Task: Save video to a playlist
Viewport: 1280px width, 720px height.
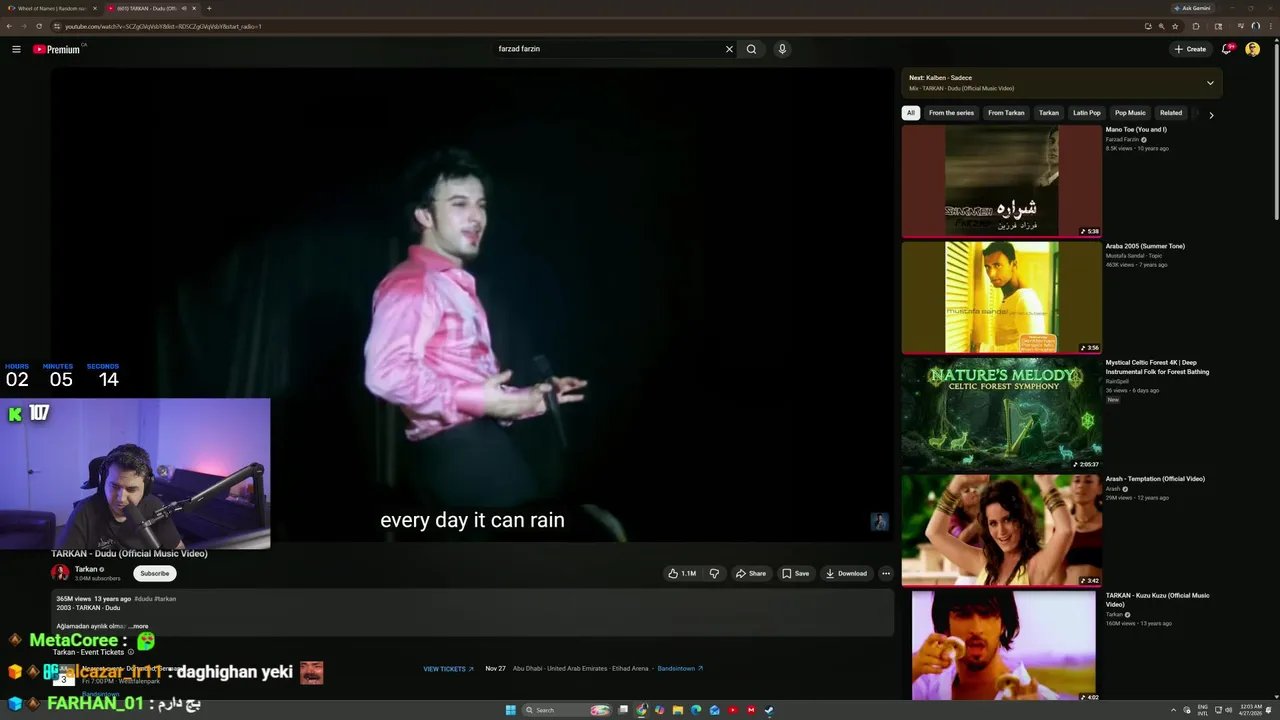Action: [x=796, y=574]
